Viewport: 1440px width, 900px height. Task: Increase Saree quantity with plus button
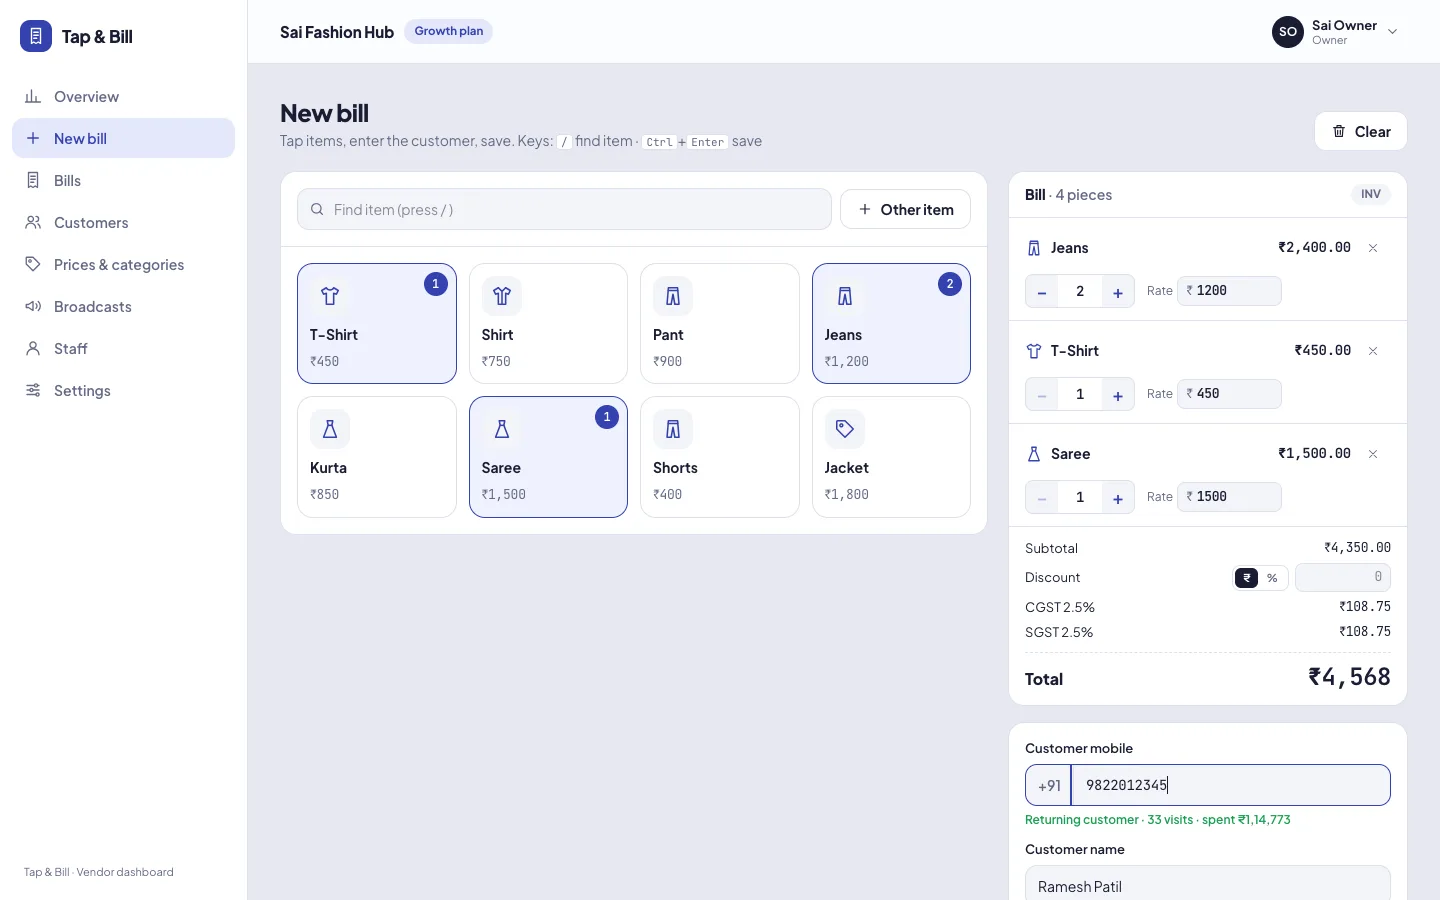pyautogui.click(x=1118, y=497)
